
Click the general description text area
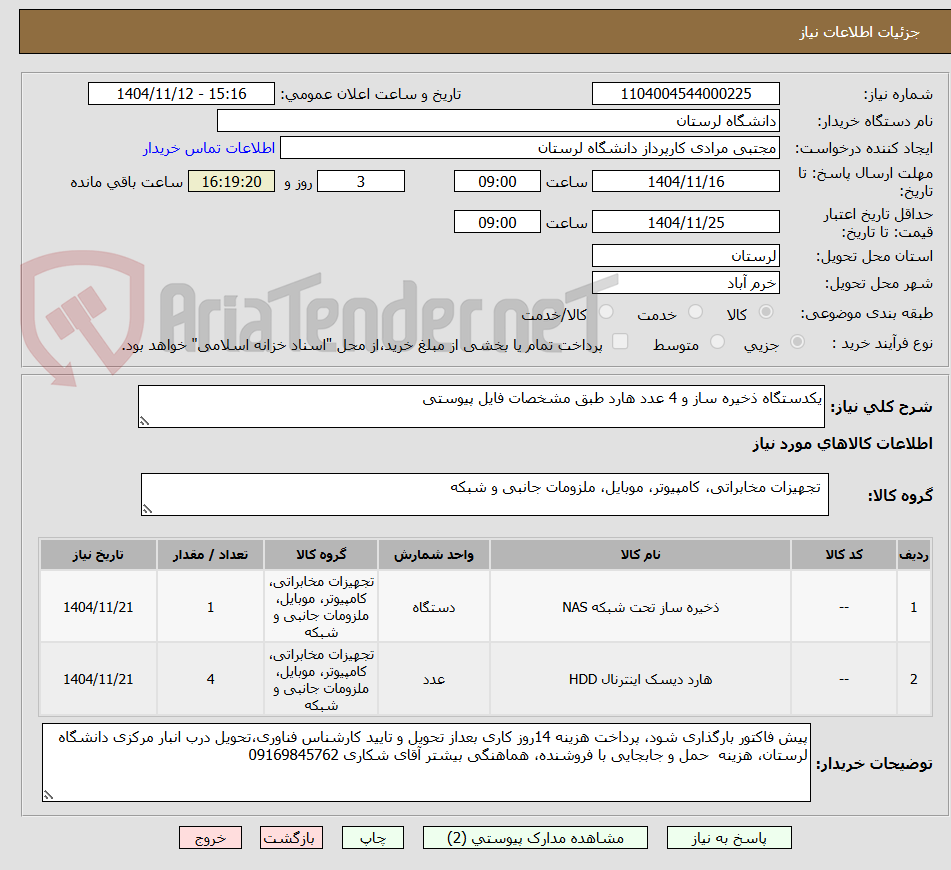point(481,406)
